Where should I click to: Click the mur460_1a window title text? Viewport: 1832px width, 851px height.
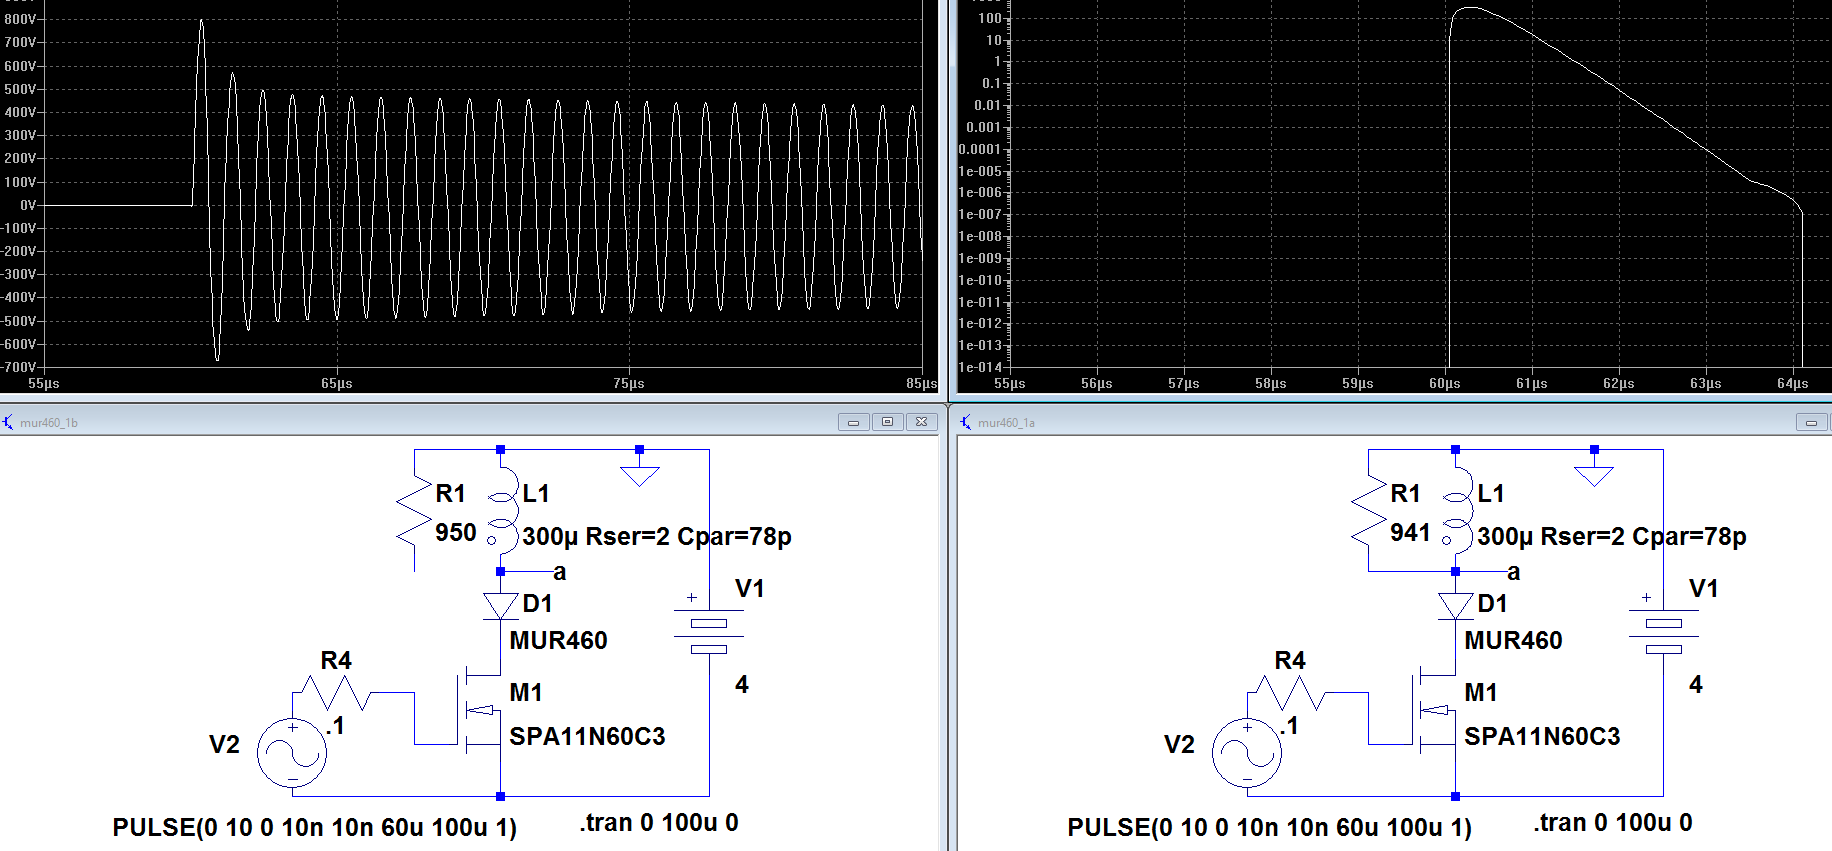(x=1006, y=423)
